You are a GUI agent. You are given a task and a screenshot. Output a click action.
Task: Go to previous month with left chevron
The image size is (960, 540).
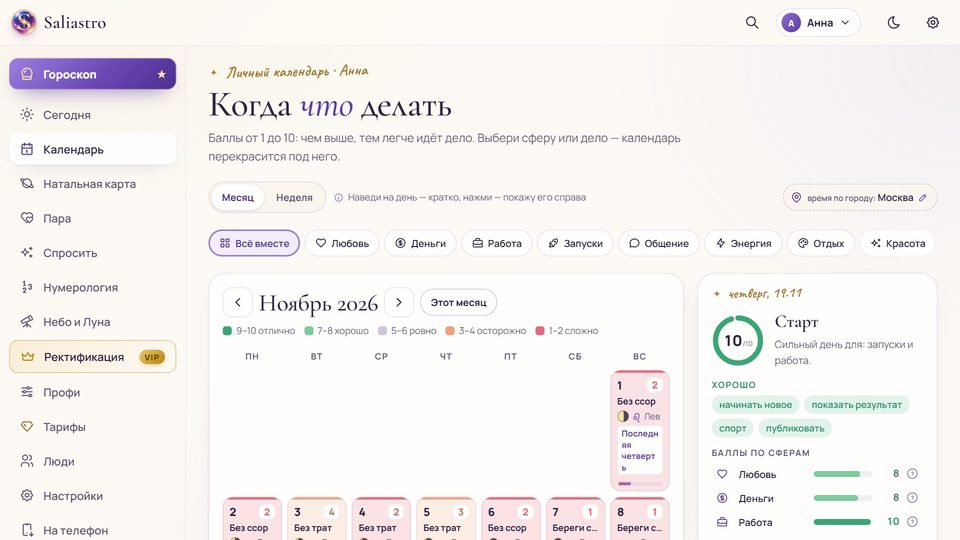coord(238,302)
